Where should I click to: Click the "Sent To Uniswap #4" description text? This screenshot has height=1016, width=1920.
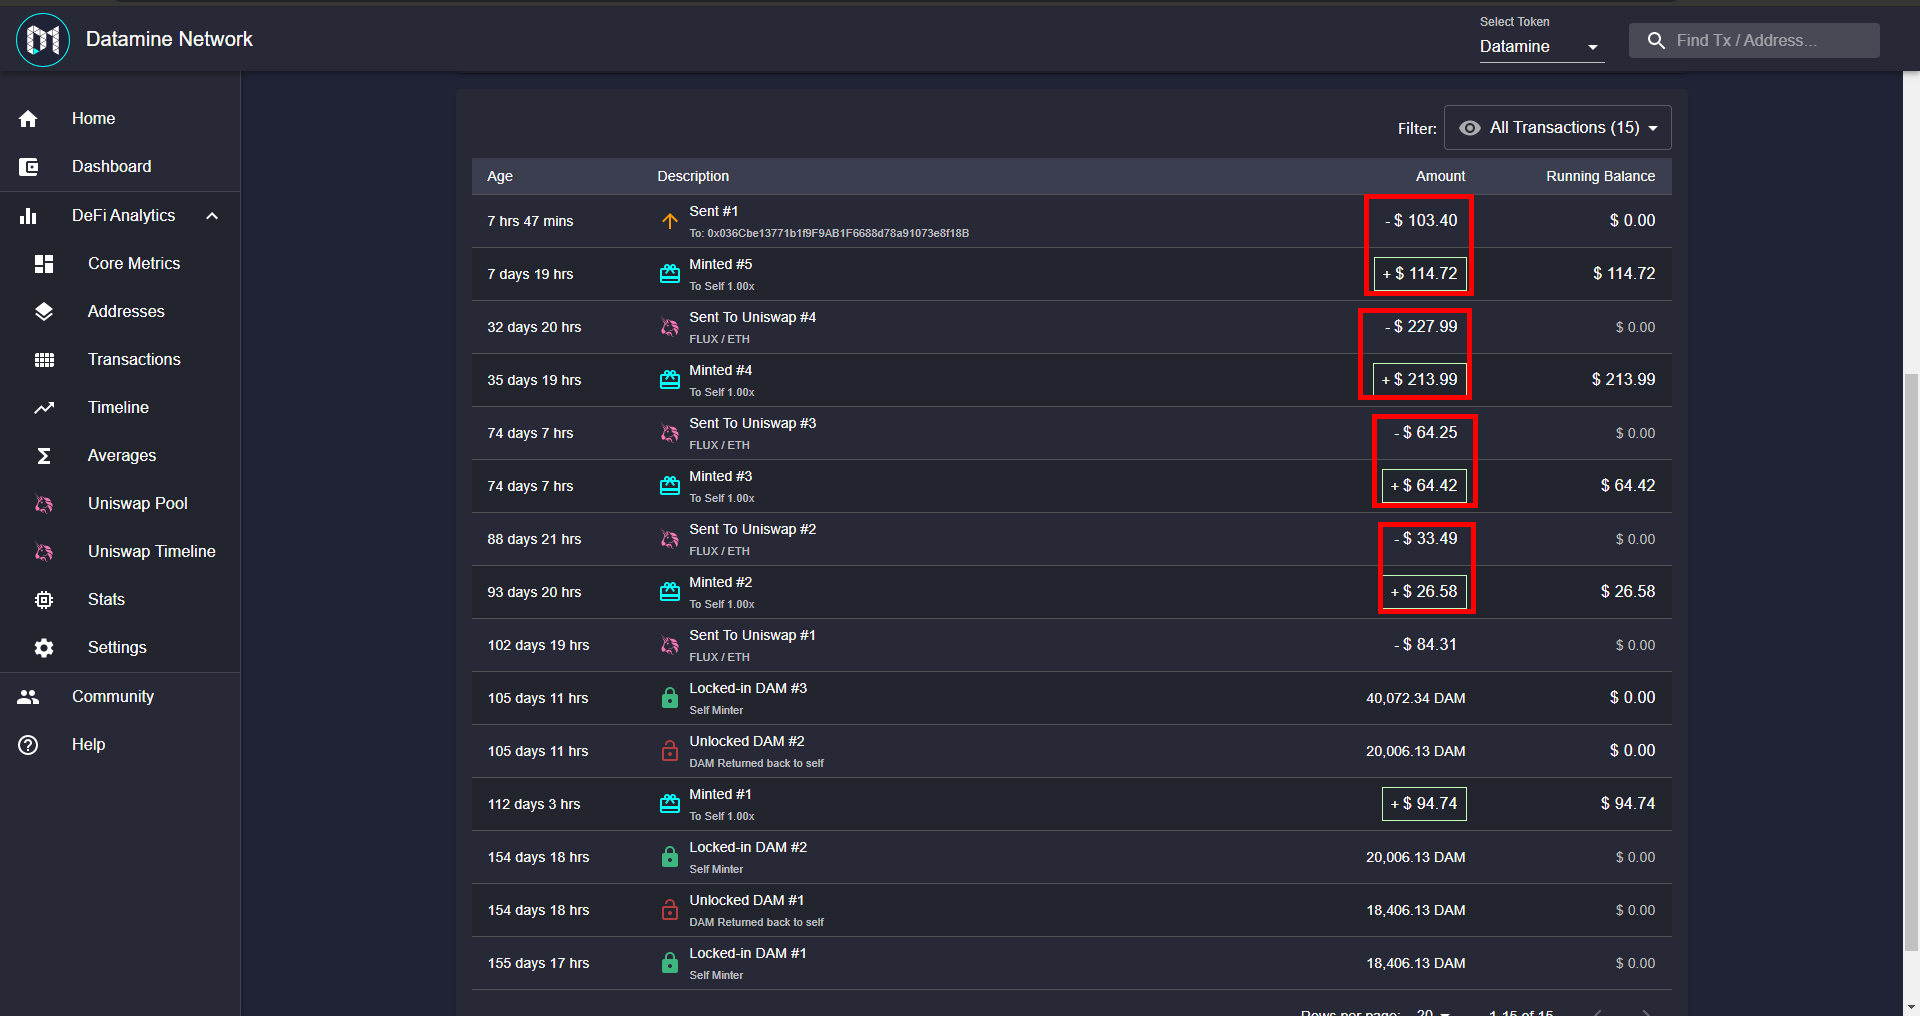click(x=753, y=318)
